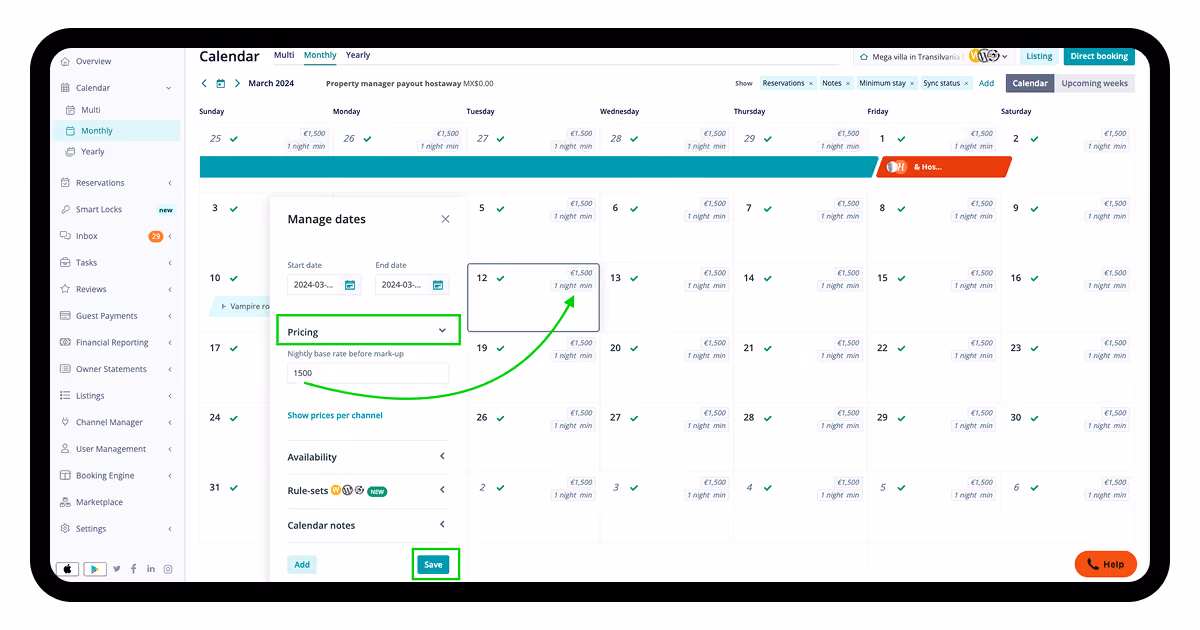Open the Instagram icon in sidebar footer
1200x630 pixels.
pos(168,569)
